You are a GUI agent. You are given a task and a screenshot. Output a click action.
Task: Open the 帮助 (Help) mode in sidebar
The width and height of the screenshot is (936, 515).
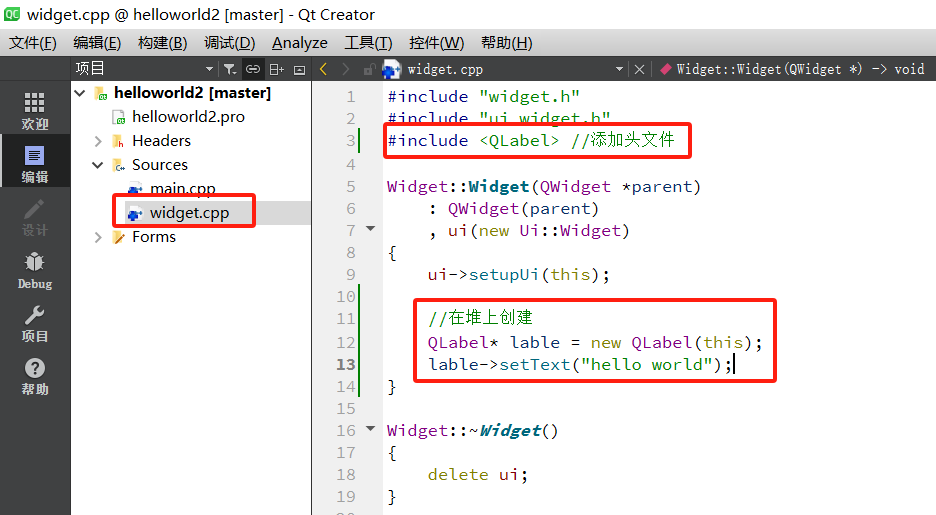coord(35,376)
